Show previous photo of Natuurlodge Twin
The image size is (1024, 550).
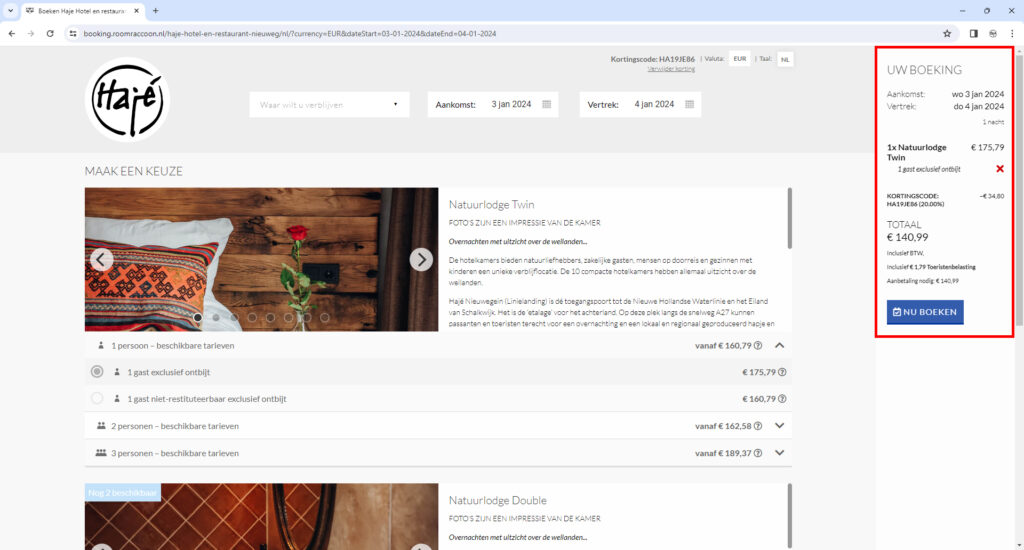pyautogui.click(x=101, y=260)
